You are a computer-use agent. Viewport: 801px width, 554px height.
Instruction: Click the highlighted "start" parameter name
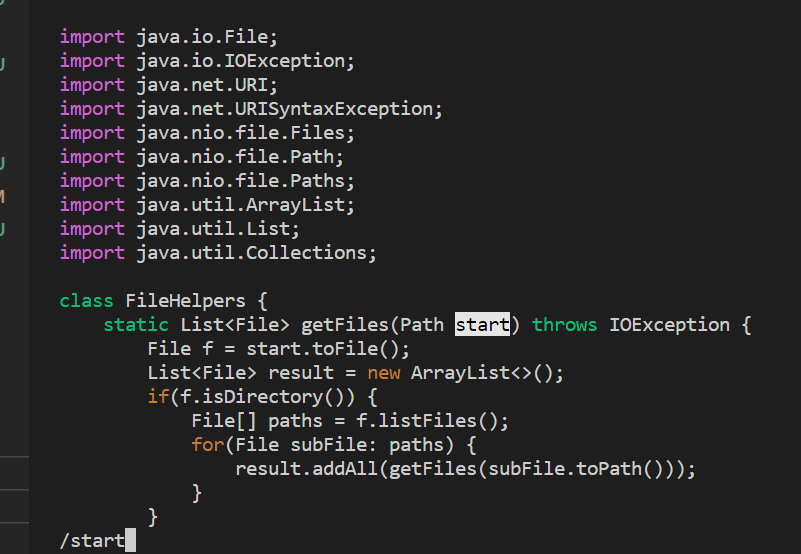pos(482,325)
